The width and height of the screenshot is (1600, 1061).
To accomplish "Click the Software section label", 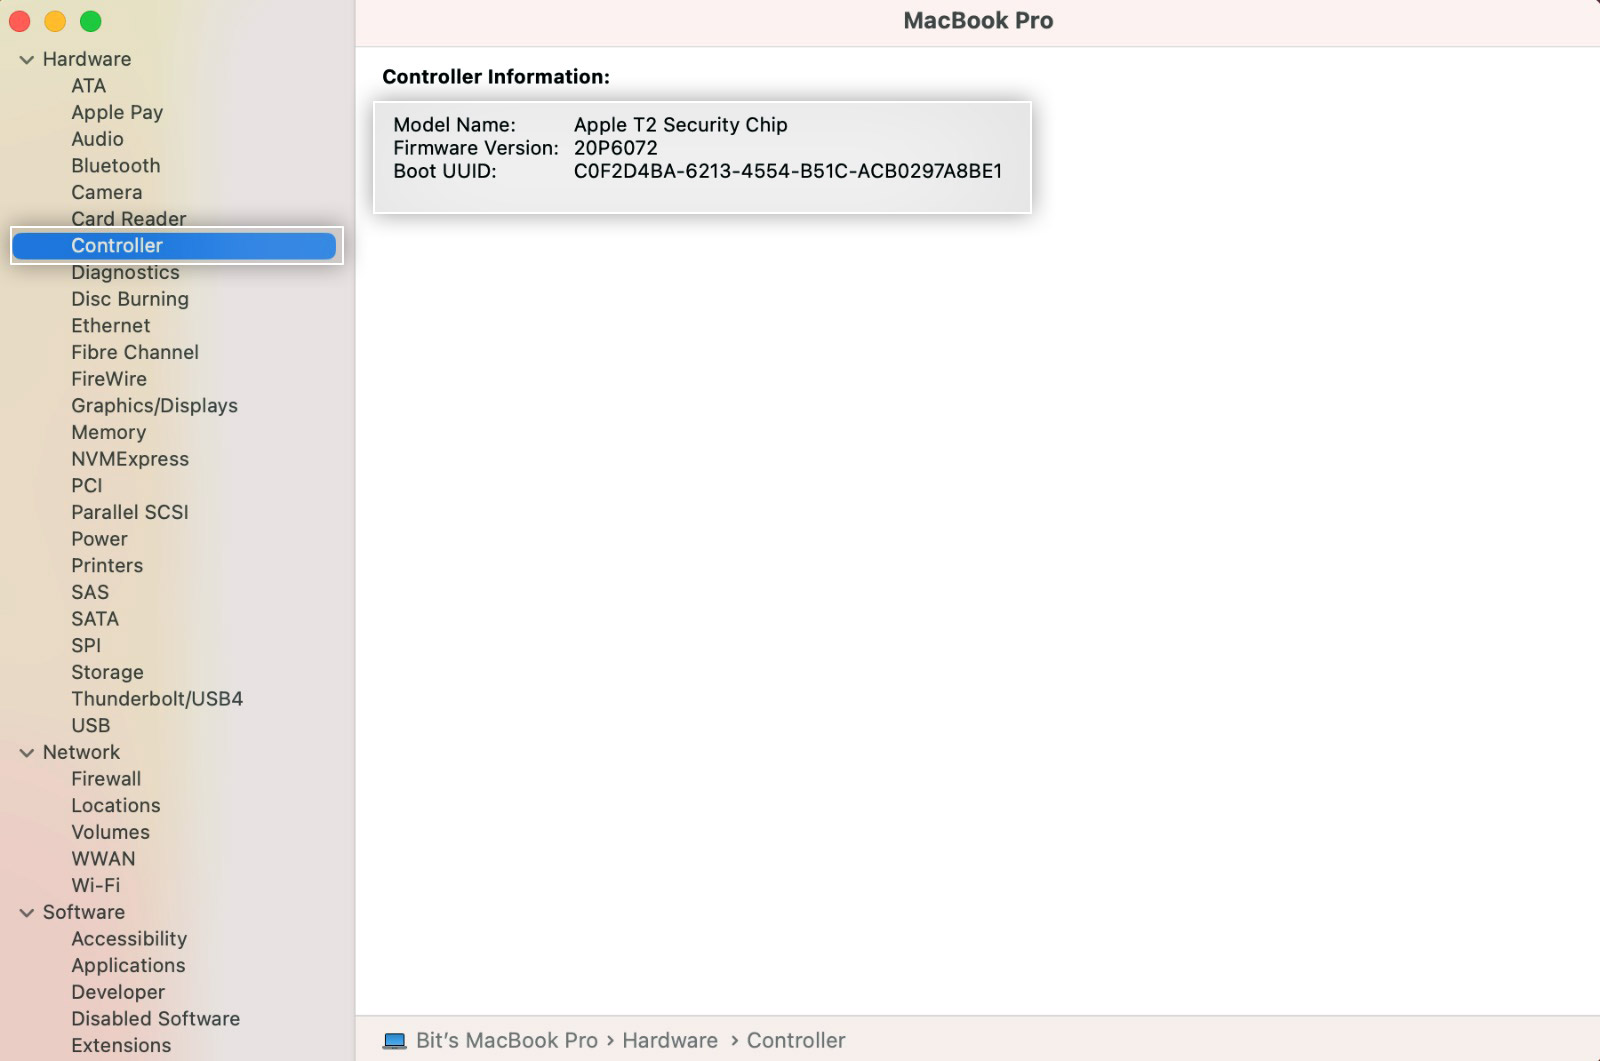I will [84, 912].
